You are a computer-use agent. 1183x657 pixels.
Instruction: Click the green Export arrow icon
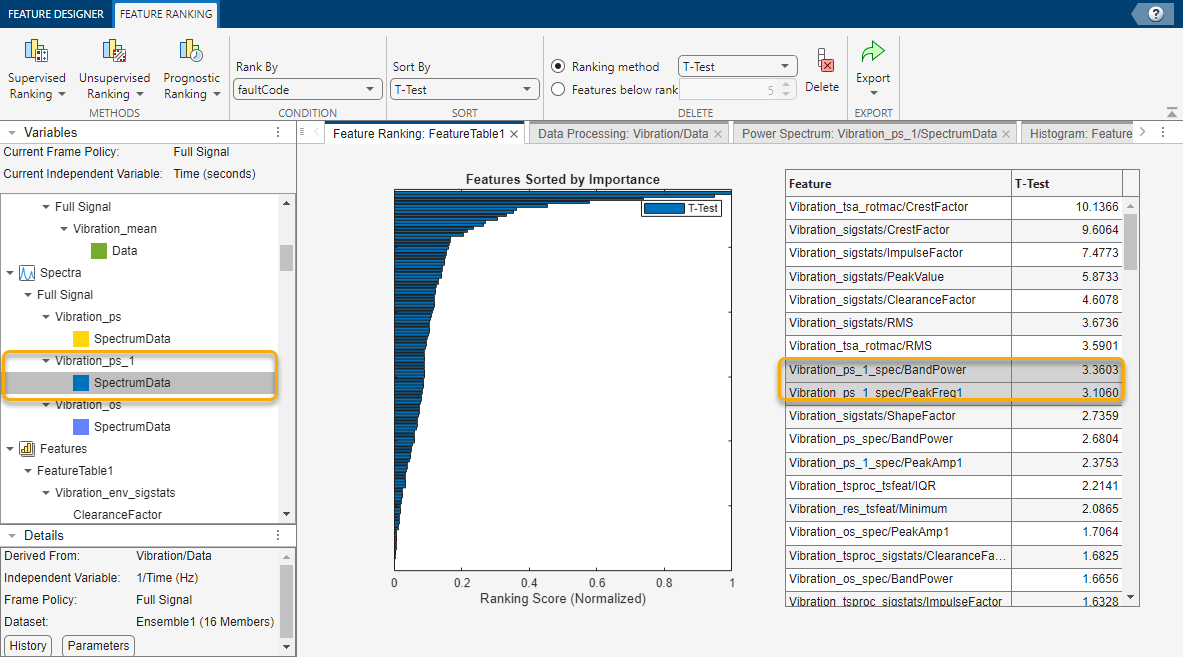click(x=872, y=52)
